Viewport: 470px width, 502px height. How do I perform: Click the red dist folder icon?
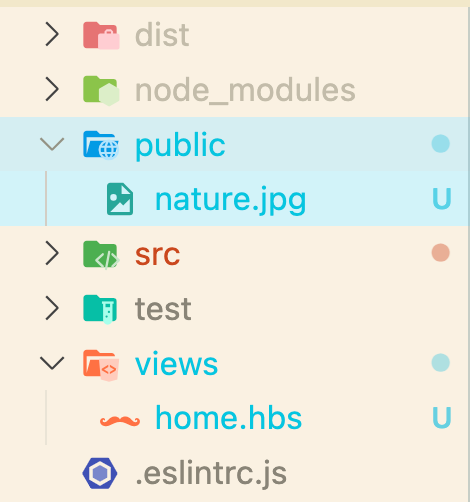(x=101, y=35)
